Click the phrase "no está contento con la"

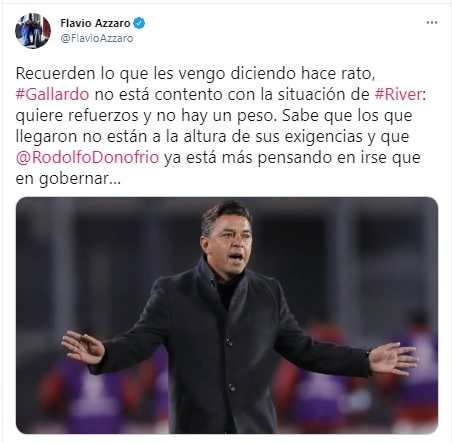pos(183,94)
